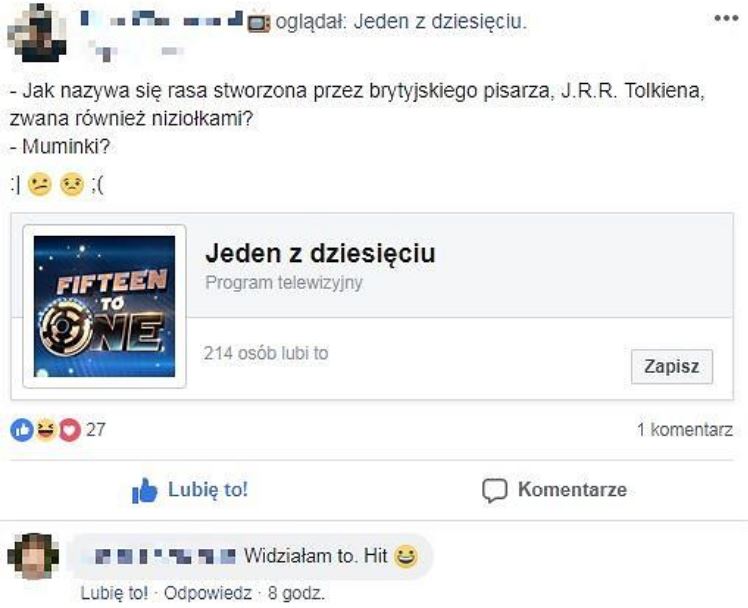Open the Jeden z dziesięciu activity link
The width and height of the screenshot is (748, 608).
click(440, 22)
